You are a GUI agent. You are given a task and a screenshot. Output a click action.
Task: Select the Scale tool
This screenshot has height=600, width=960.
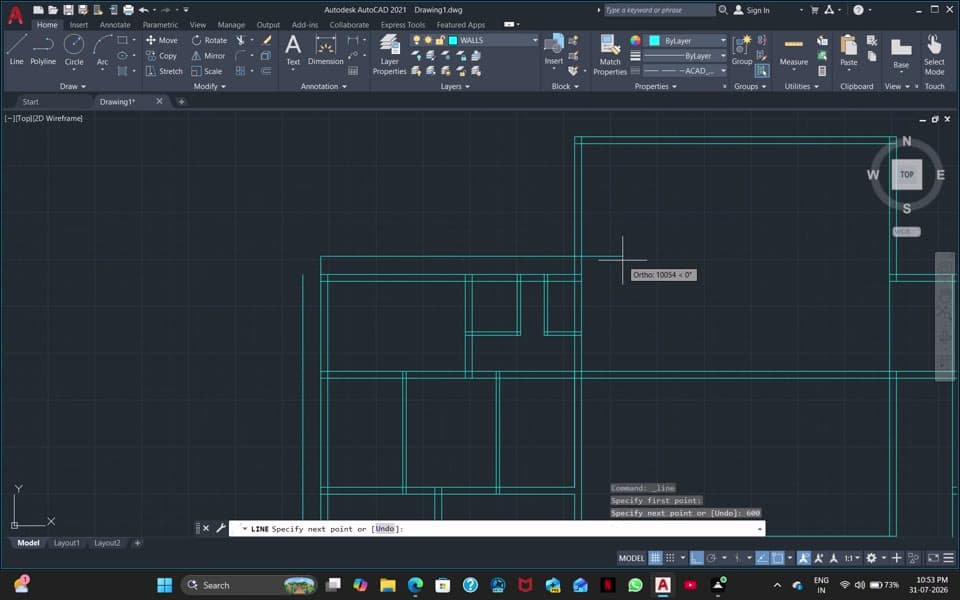207,71
